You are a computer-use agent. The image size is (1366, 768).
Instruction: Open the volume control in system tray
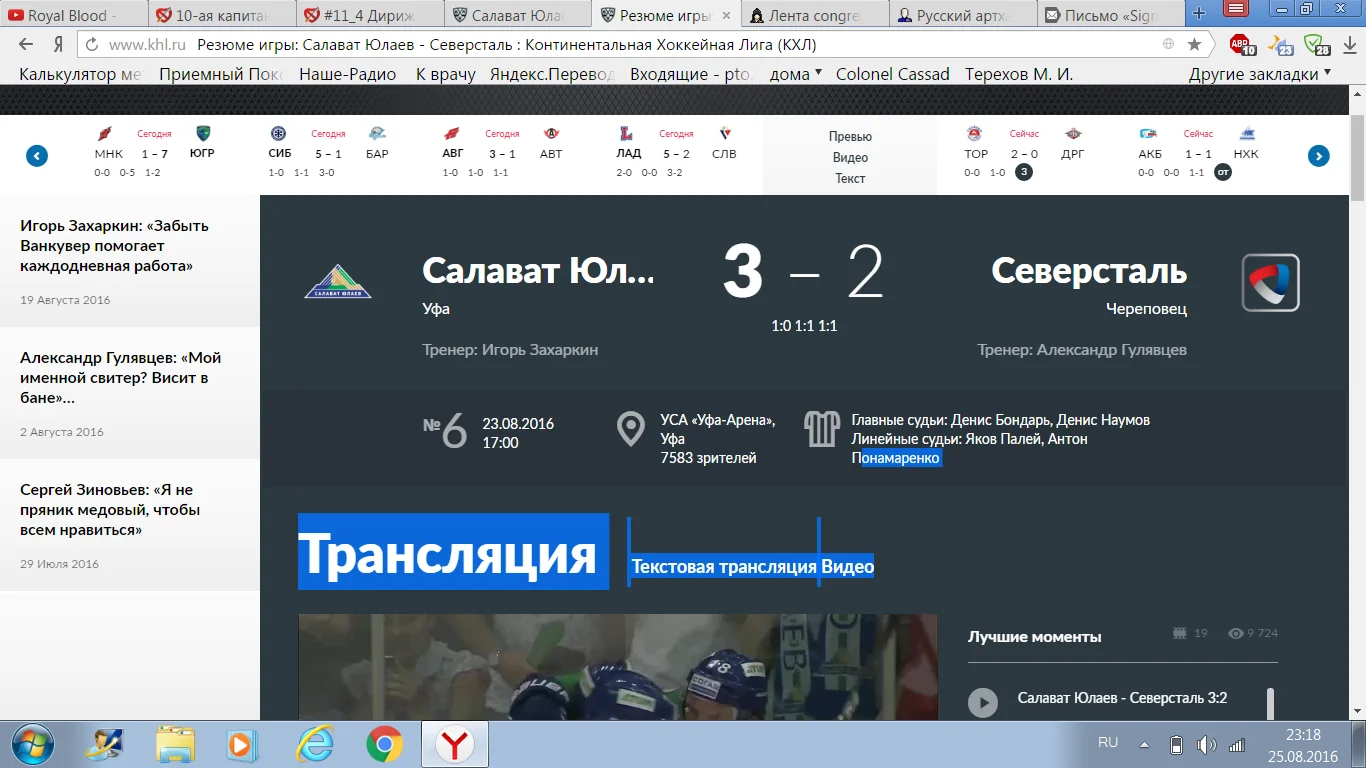click(1207, 744)
